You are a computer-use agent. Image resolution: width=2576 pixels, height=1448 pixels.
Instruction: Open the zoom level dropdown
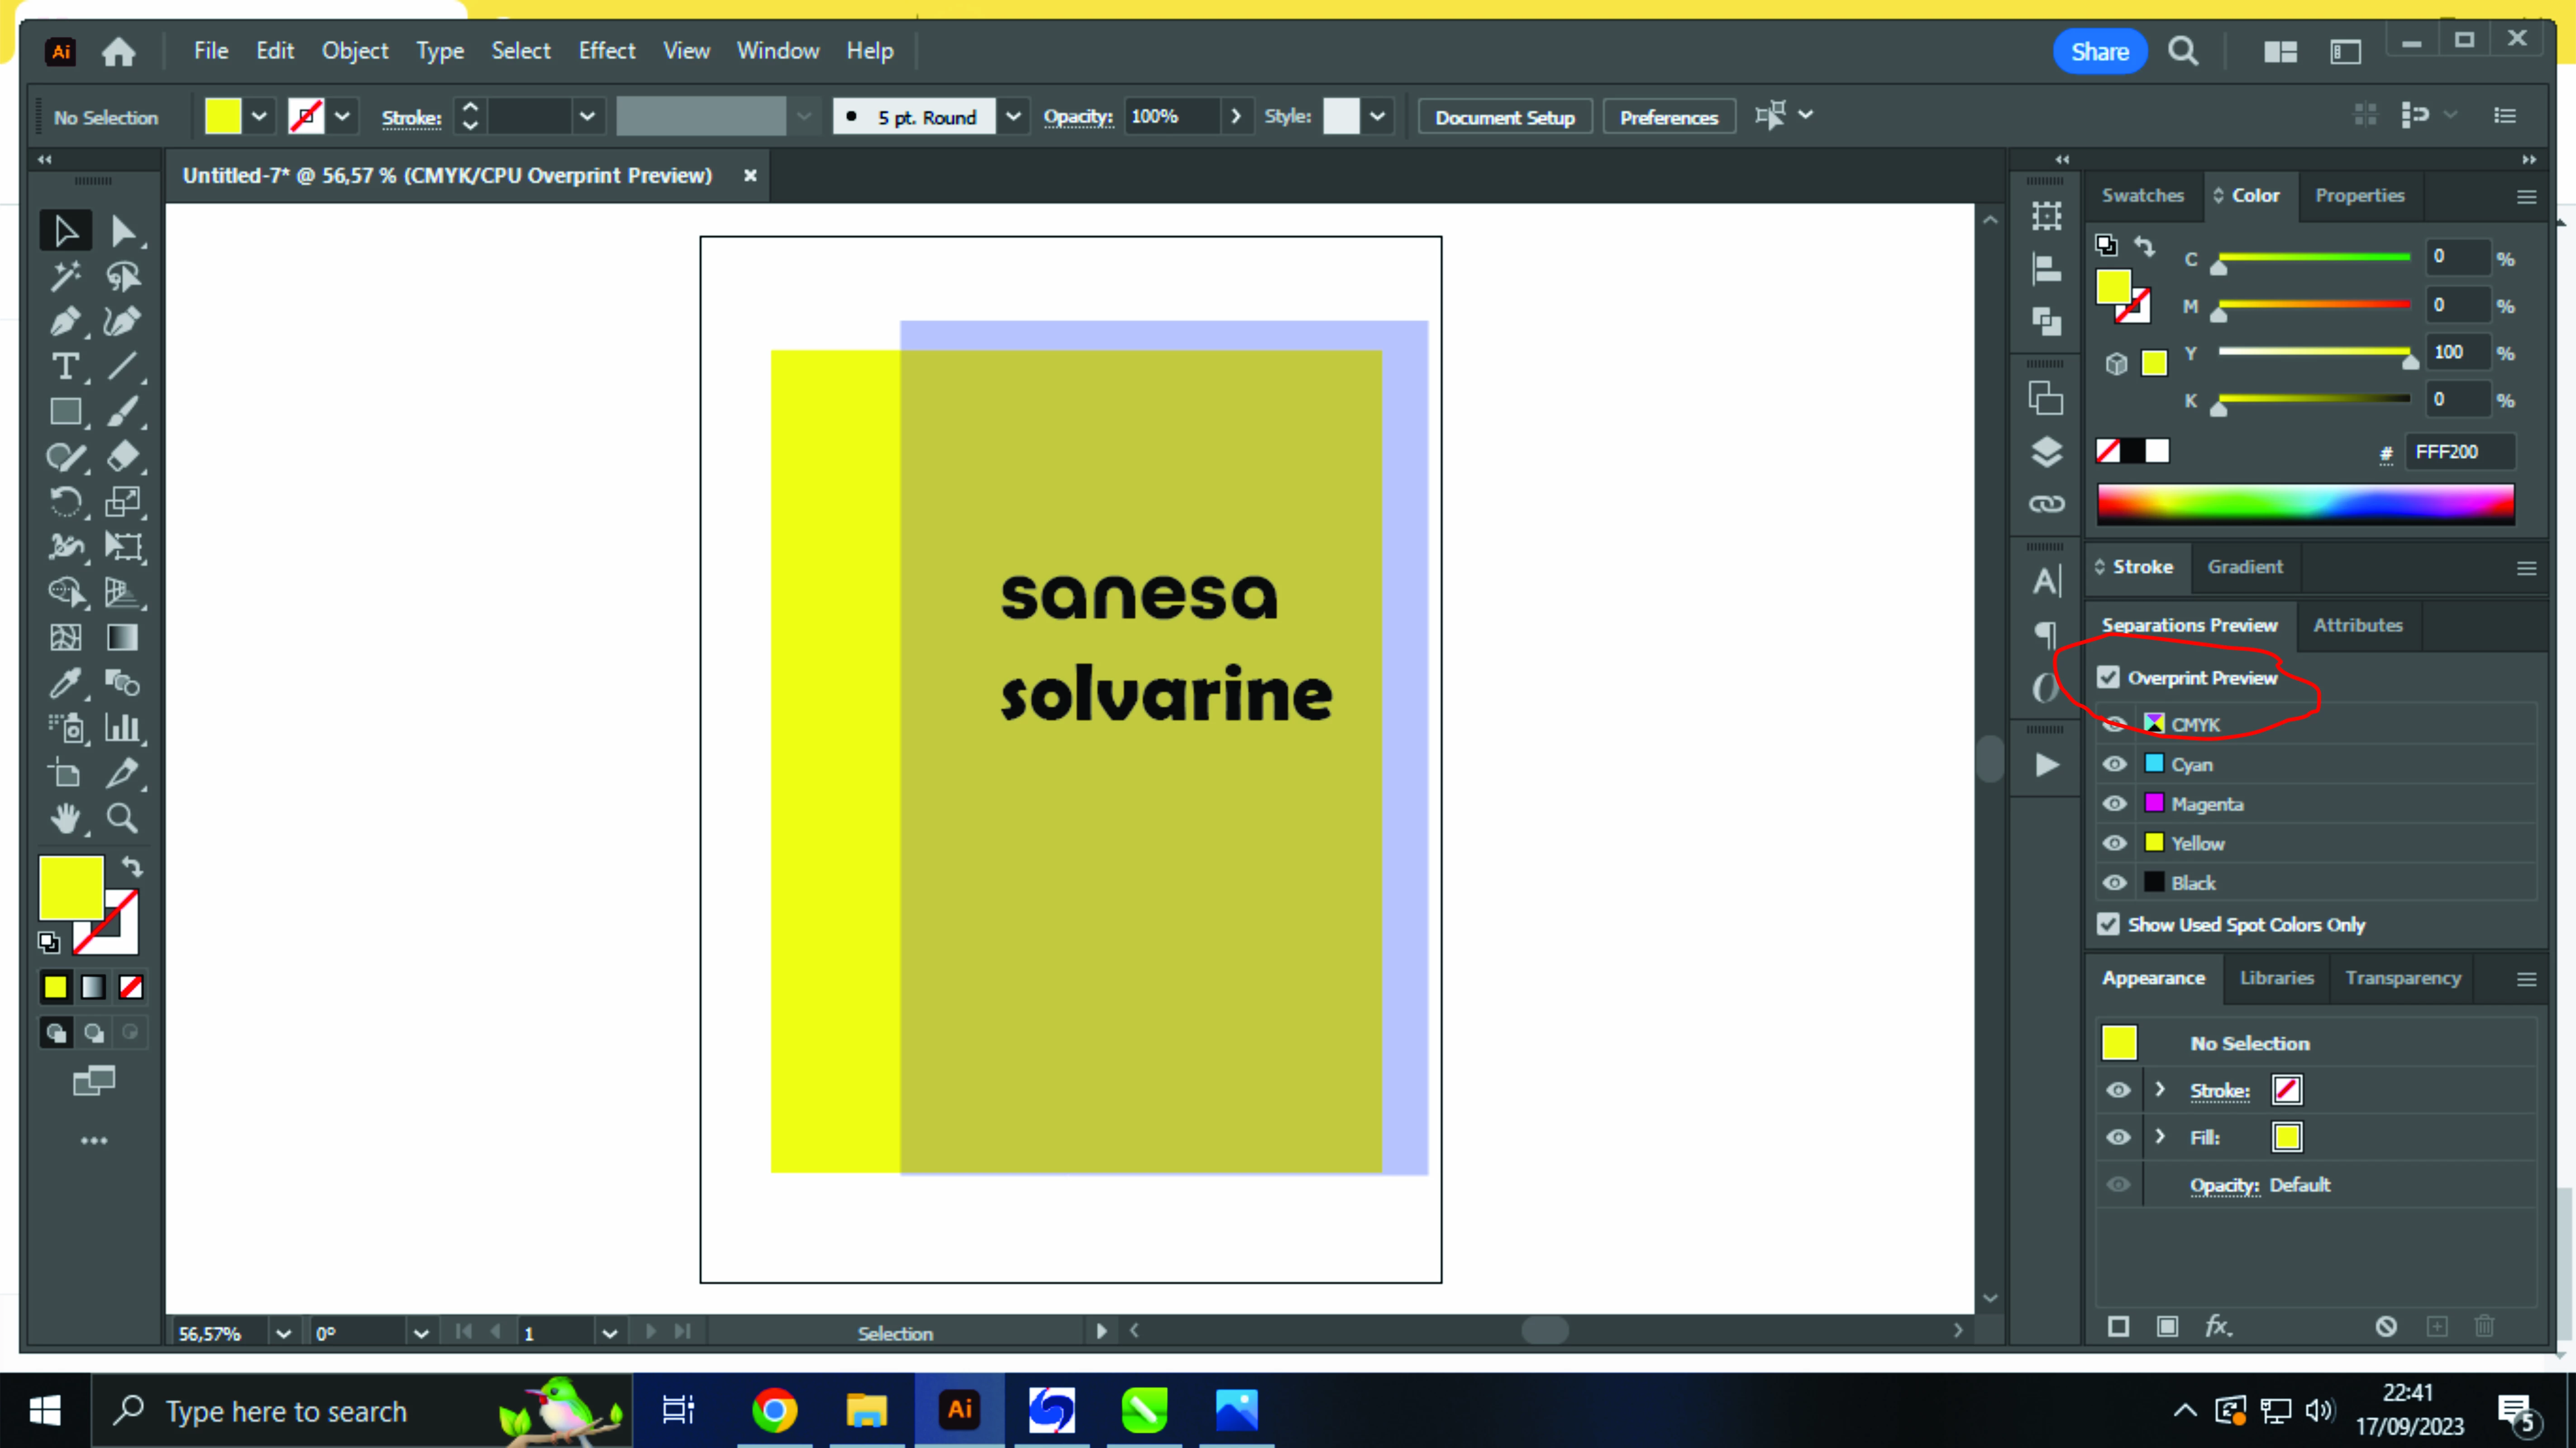coord(284,1333)
